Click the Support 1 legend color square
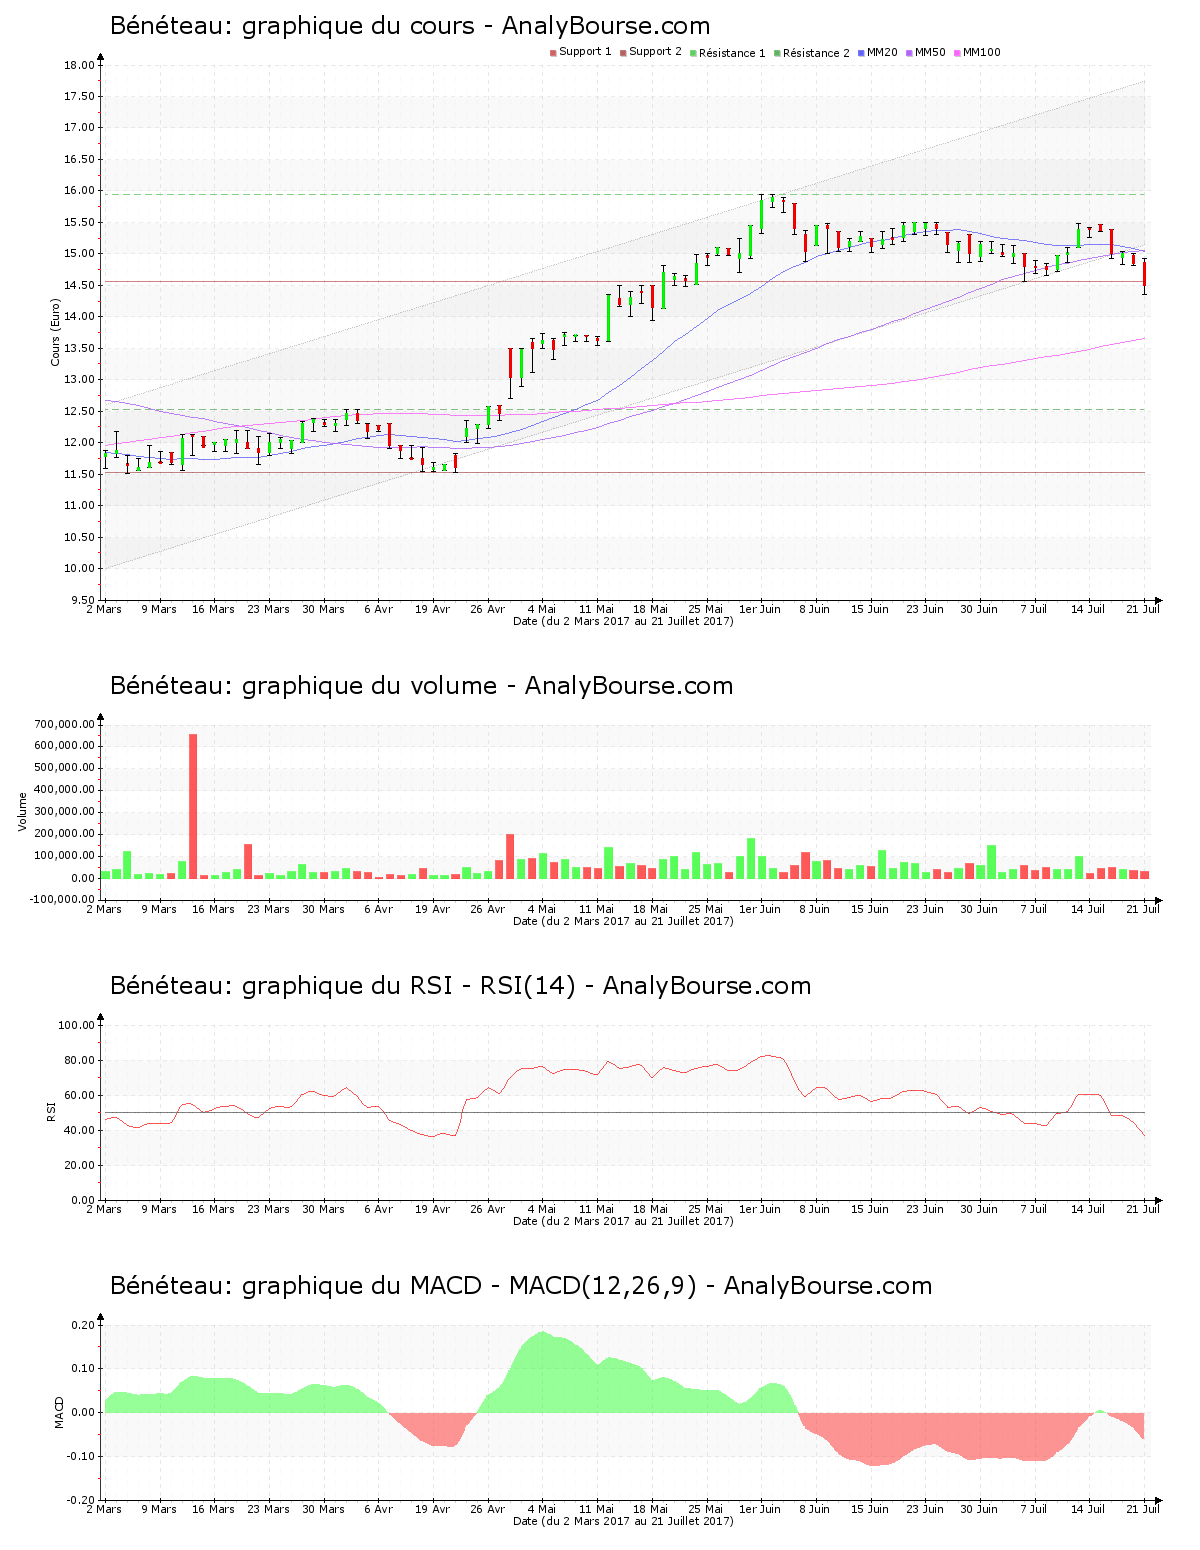 553,53
